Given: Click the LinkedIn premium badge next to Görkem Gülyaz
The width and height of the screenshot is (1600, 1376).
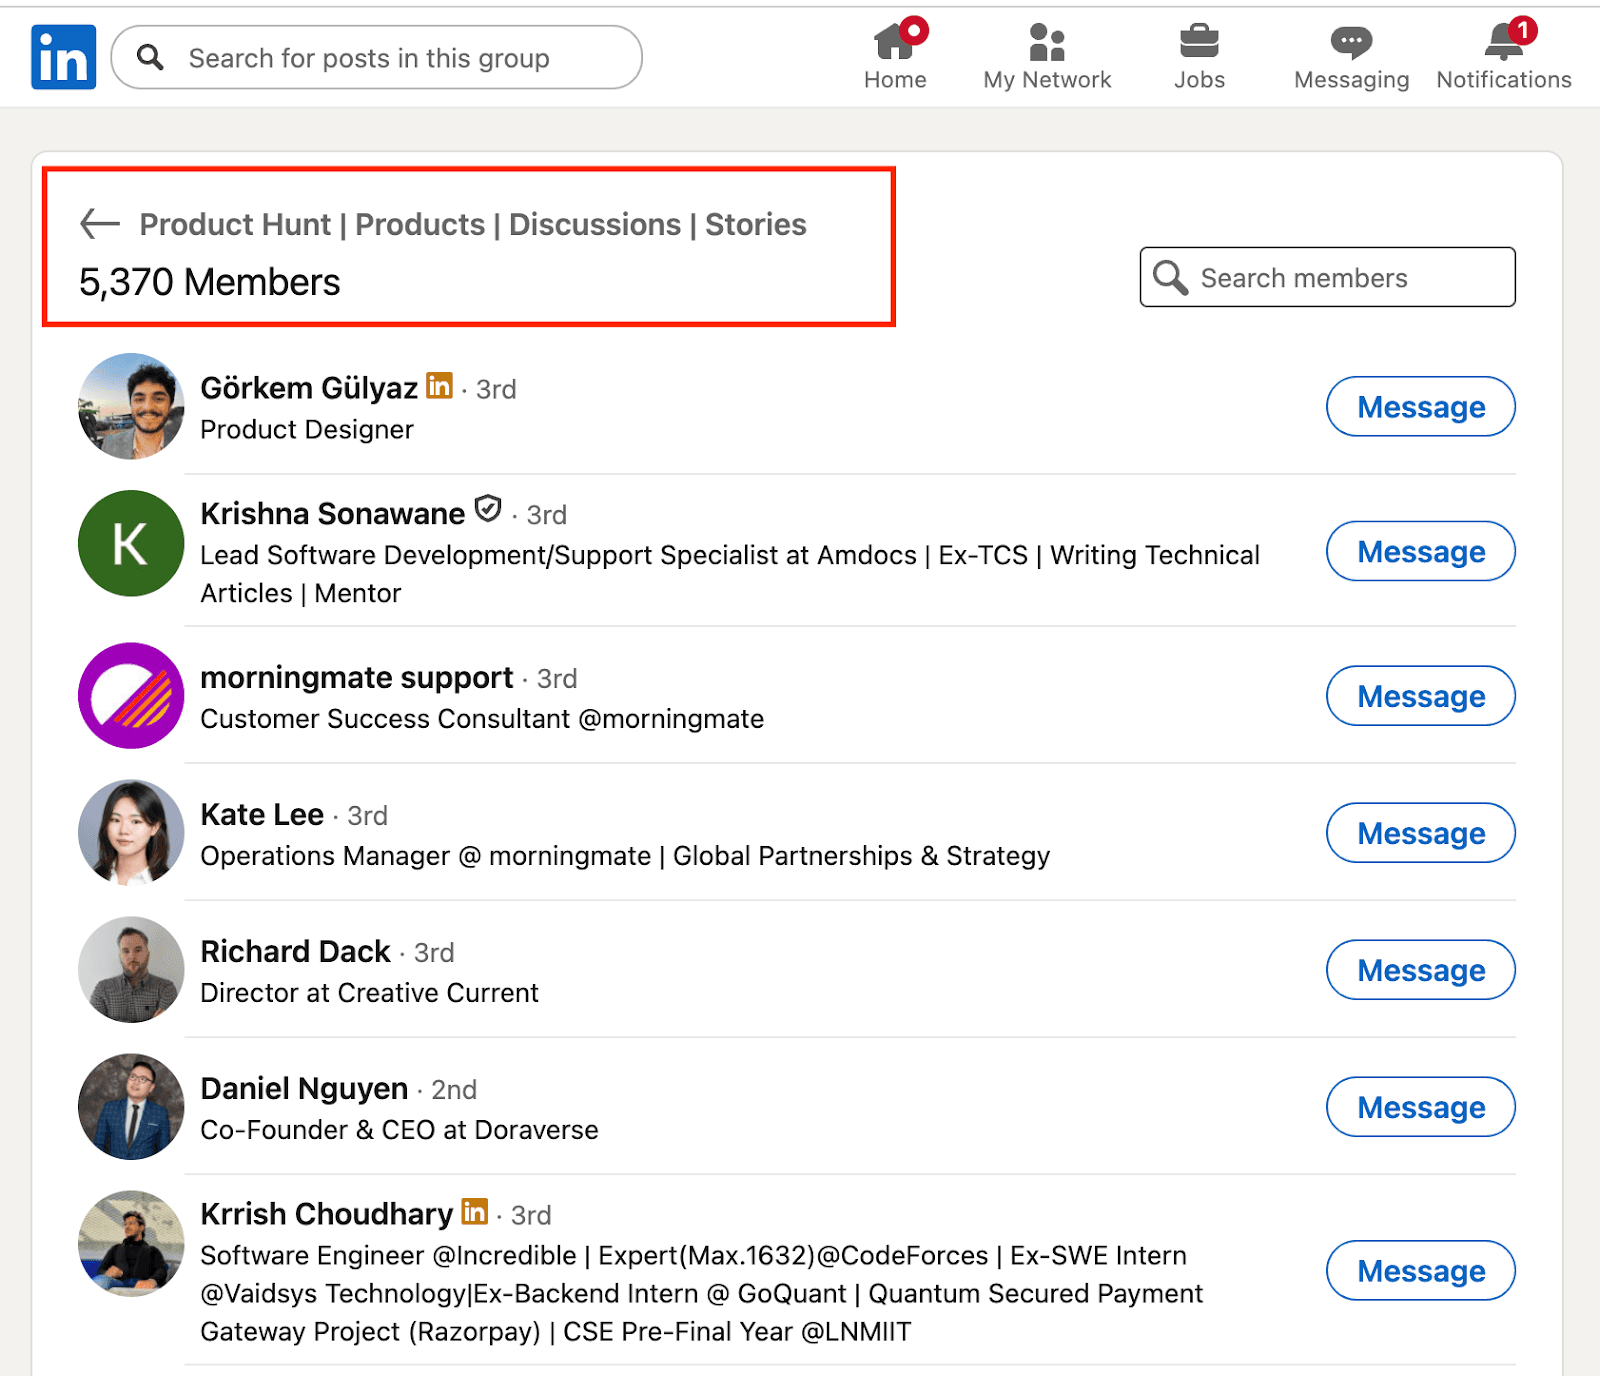Looking at the screenshot, I should pyautogui.click(x=439, y=385).
